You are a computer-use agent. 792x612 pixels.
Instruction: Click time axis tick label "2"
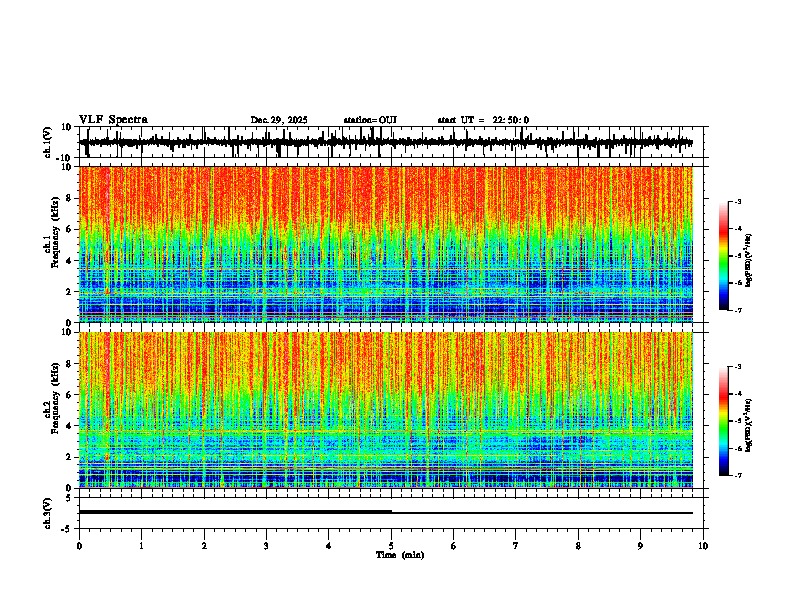pyautogui.click(x=204, y=546)
